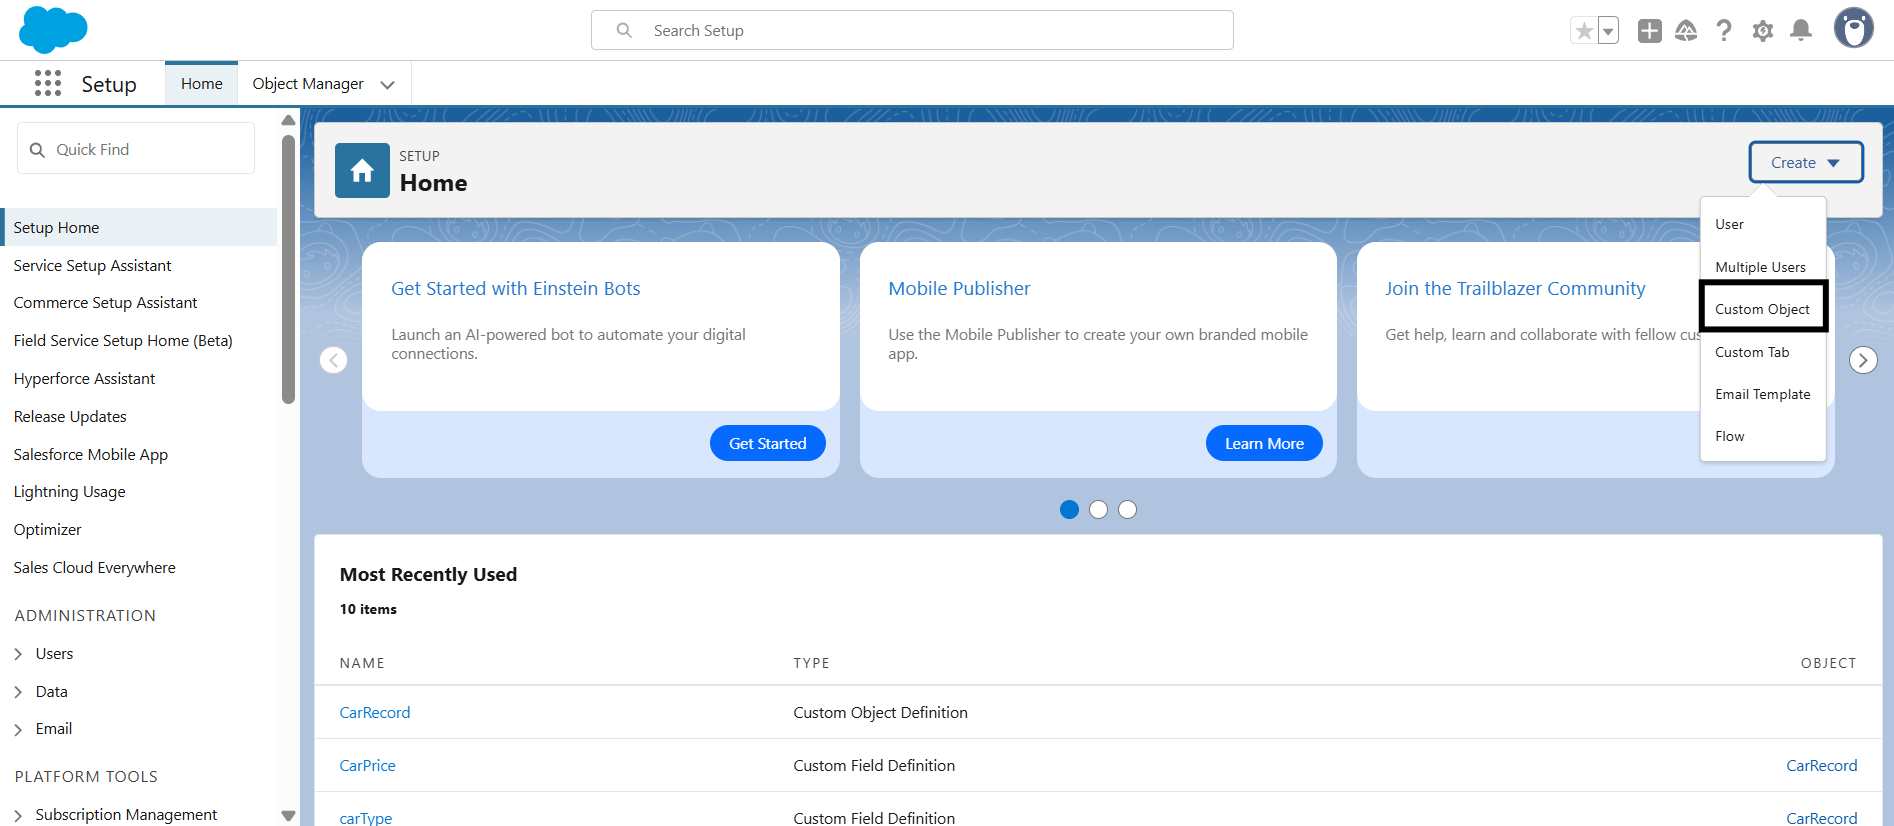
Task: Open Commerce Setup Assistant
Action: [105, 302]
